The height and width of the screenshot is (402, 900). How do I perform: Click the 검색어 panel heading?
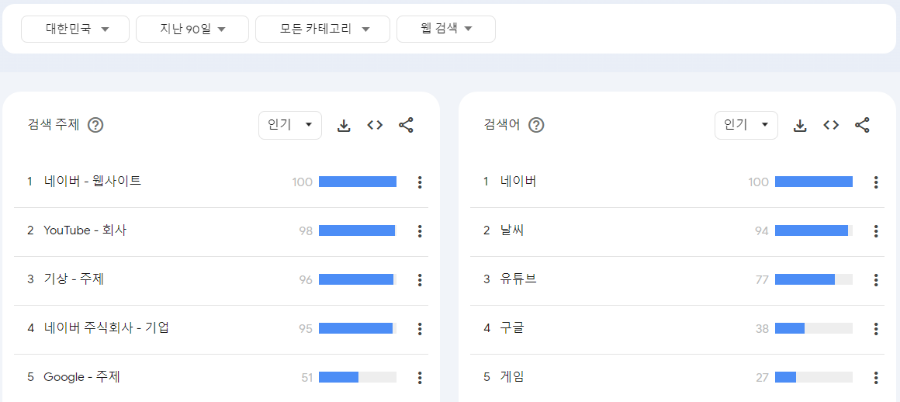click(502, 125)
